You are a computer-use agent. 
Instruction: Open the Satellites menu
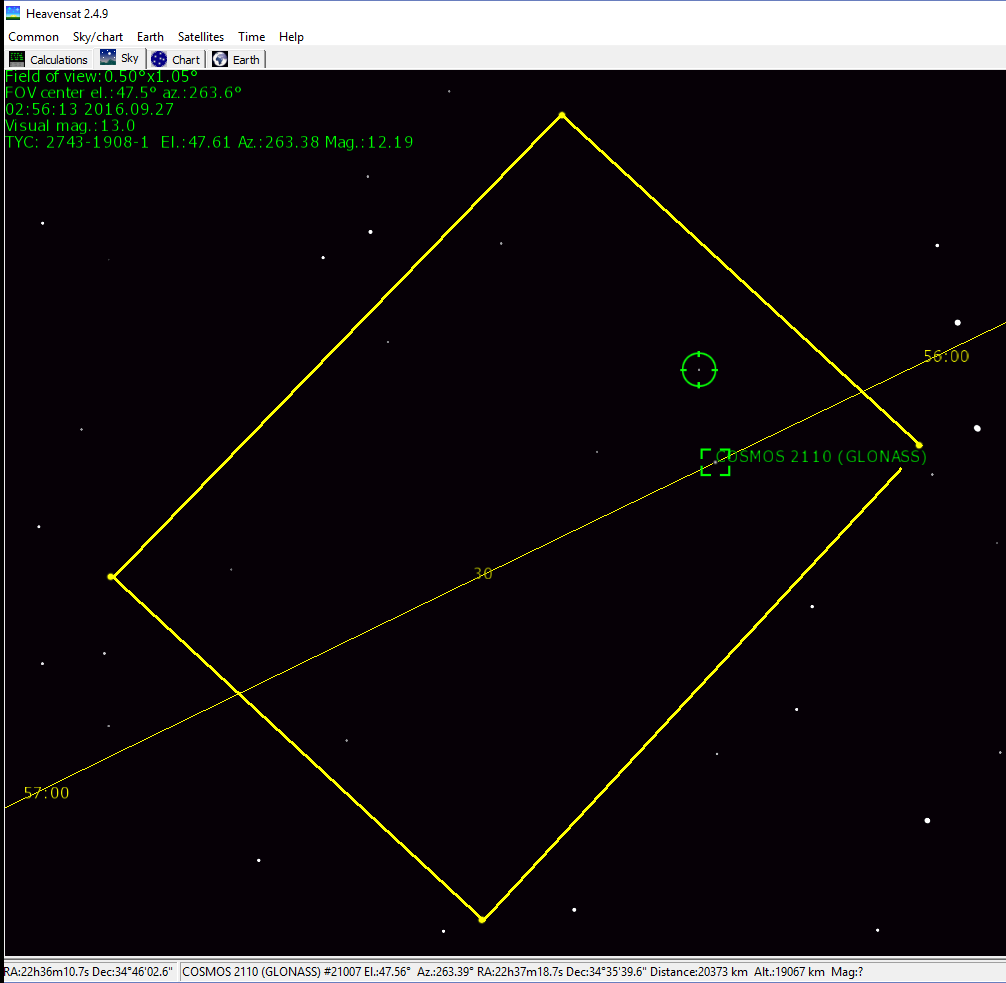[201, 37]
